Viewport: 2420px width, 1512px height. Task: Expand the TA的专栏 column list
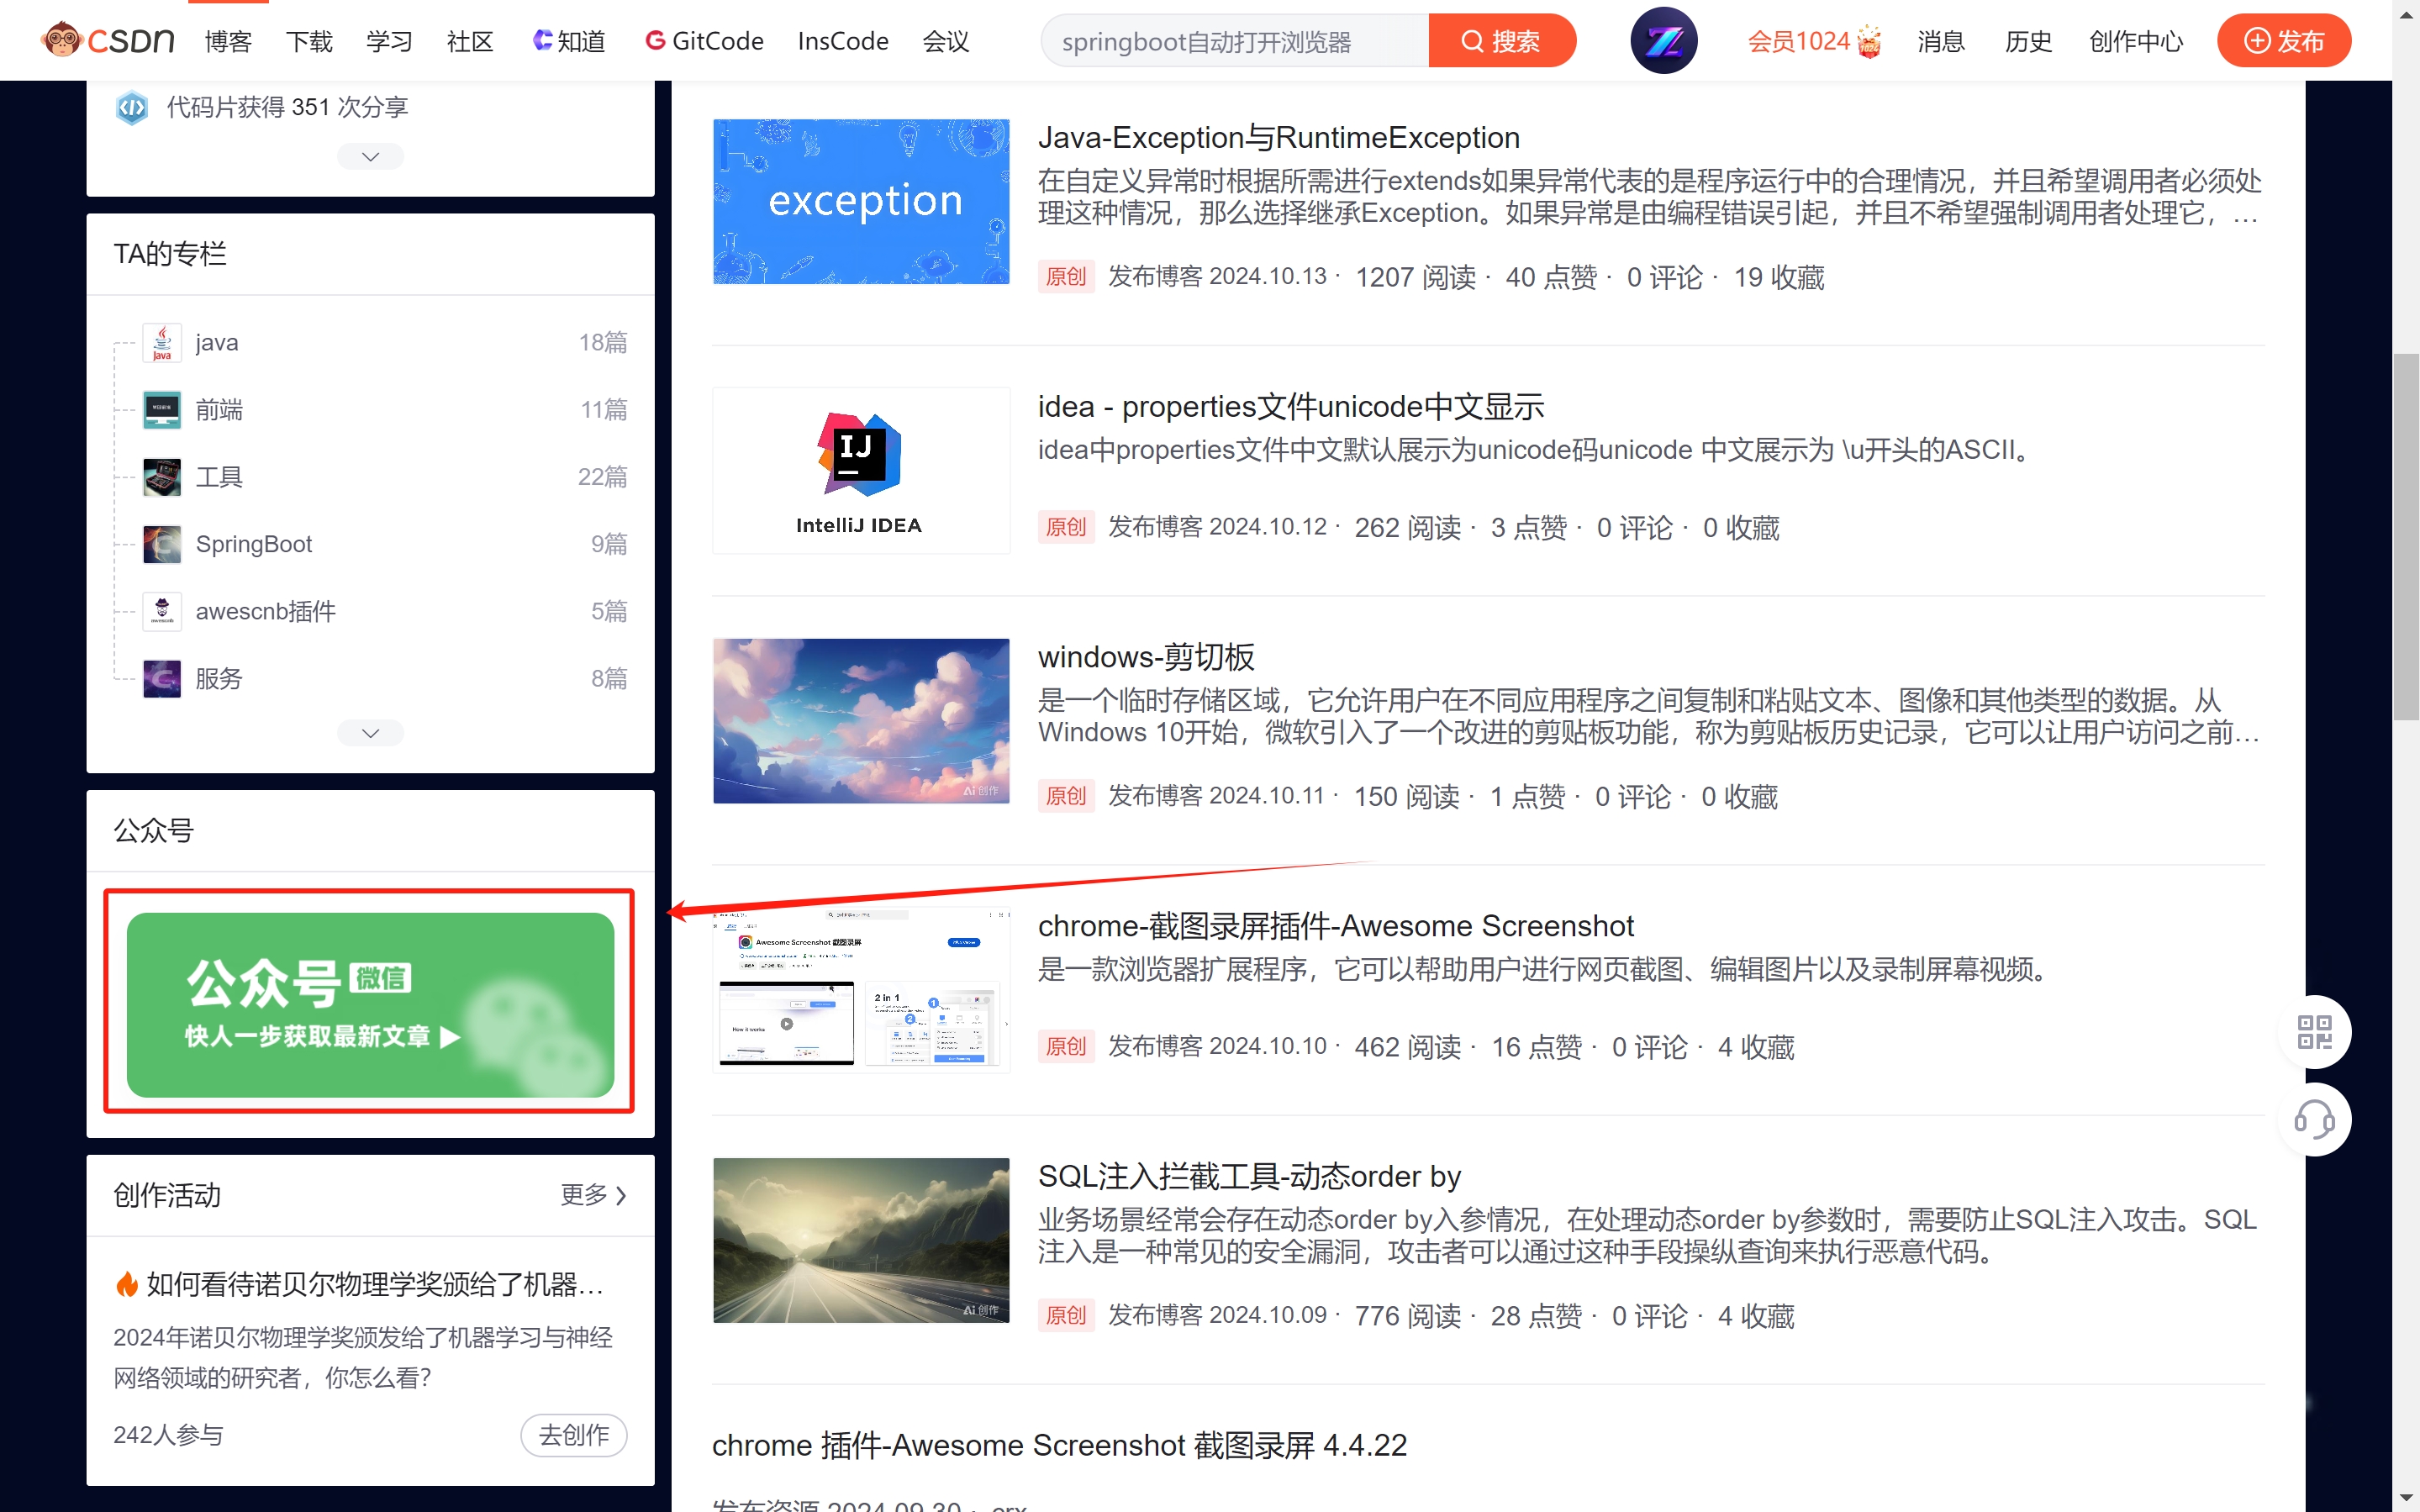pos(370,733)
